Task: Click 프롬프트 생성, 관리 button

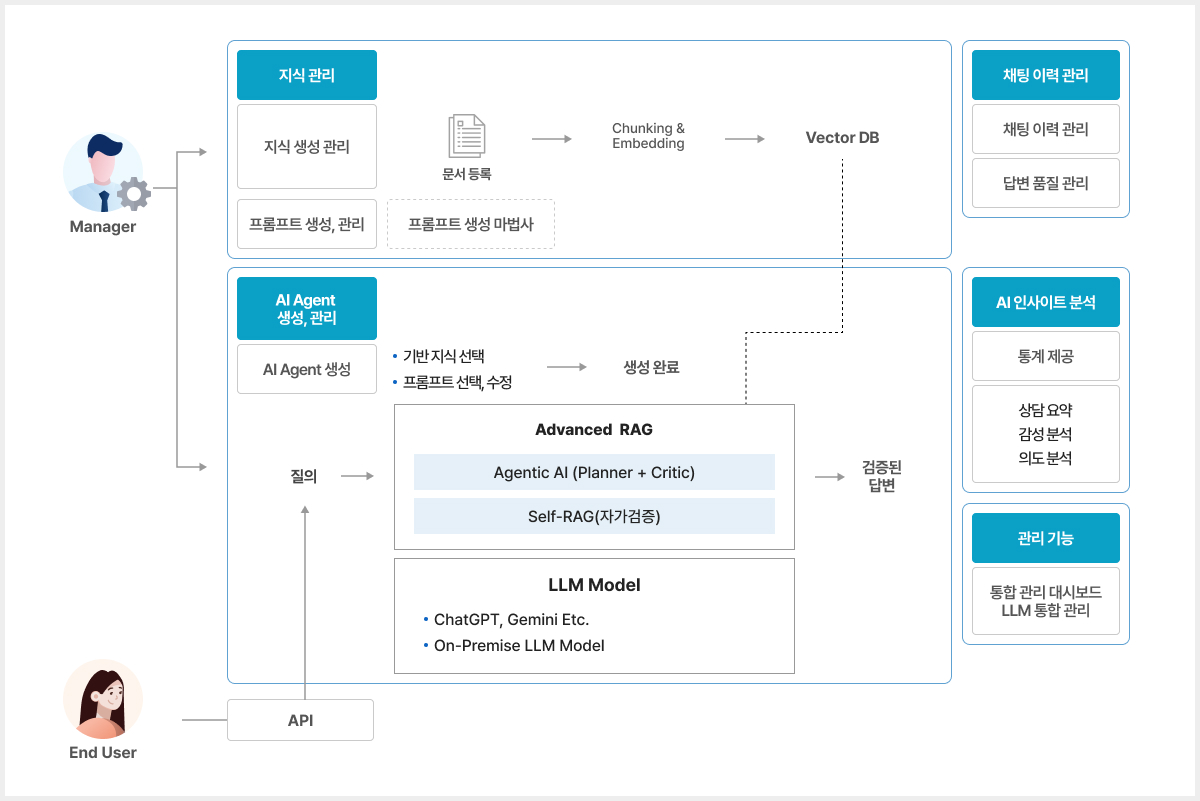Action: [307, 224]
